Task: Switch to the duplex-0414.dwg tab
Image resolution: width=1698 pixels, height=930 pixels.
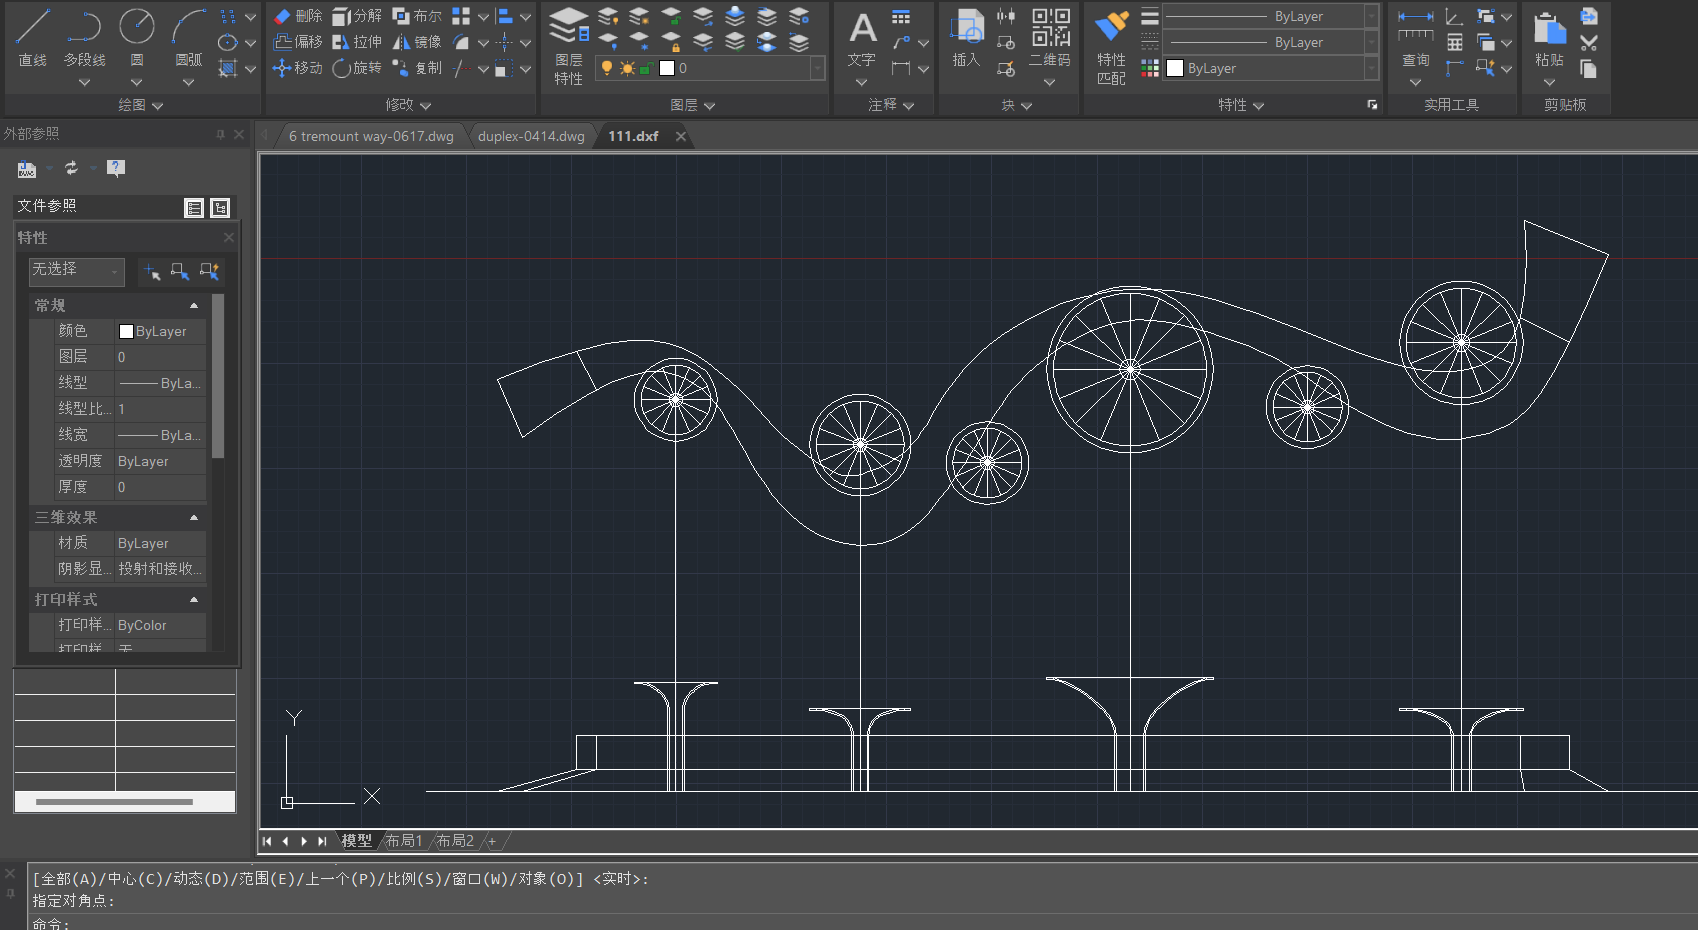Action: point(531,136)
